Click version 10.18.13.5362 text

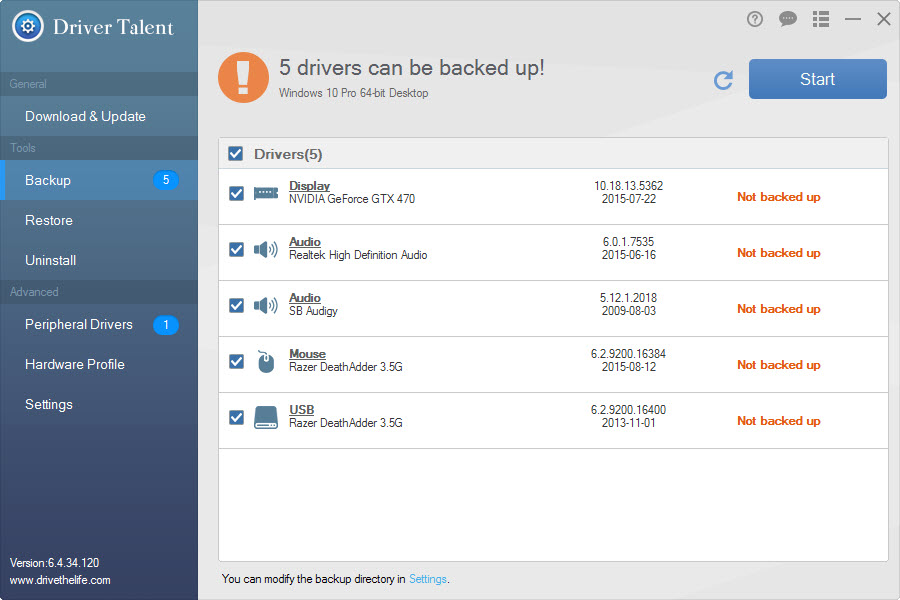pyautogui.click(x=629, y=186)
